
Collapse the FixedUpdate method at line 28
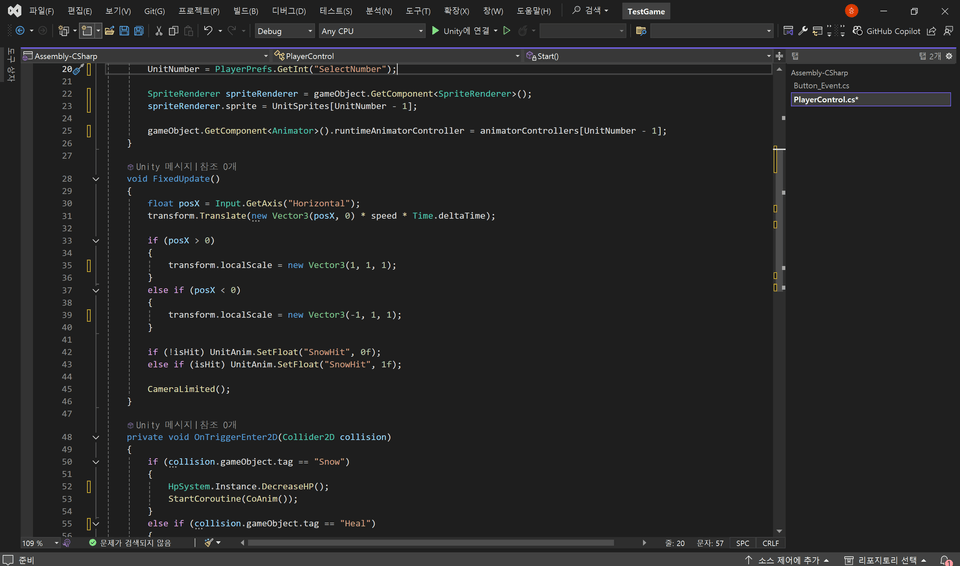coord(96,179)
